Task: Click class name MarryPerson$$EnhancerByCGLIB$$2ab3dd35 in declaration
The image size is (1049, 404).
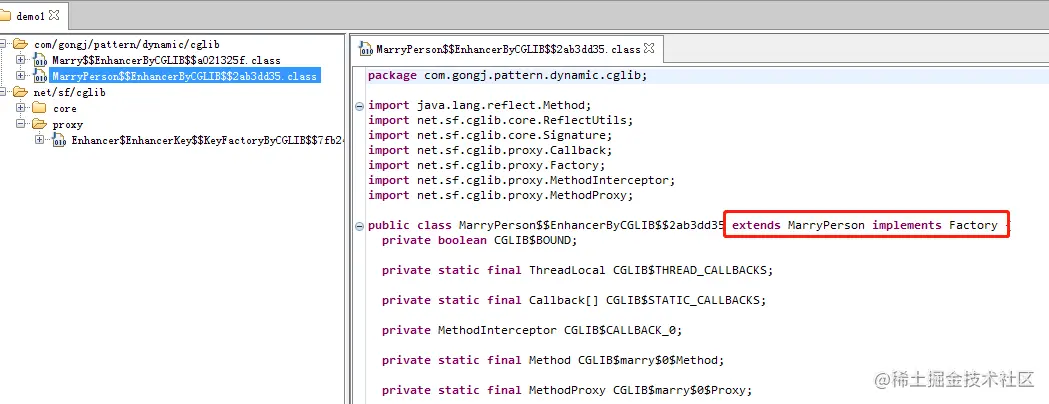Action: point(591,225)
